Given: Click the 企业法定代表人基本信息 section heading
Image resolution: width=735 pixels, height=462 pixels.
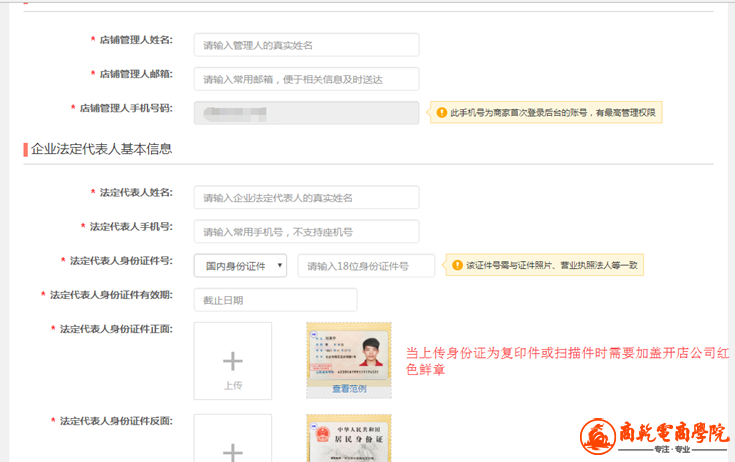Looking at the screenshot, I should [x=101, y=149].
